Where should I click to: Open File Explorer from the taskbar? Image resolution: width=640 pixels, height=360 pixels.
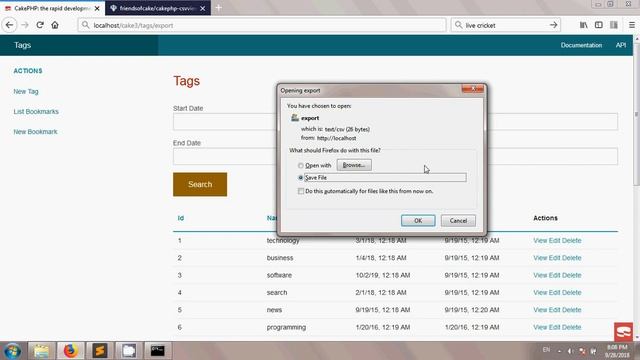click(41, 351)
